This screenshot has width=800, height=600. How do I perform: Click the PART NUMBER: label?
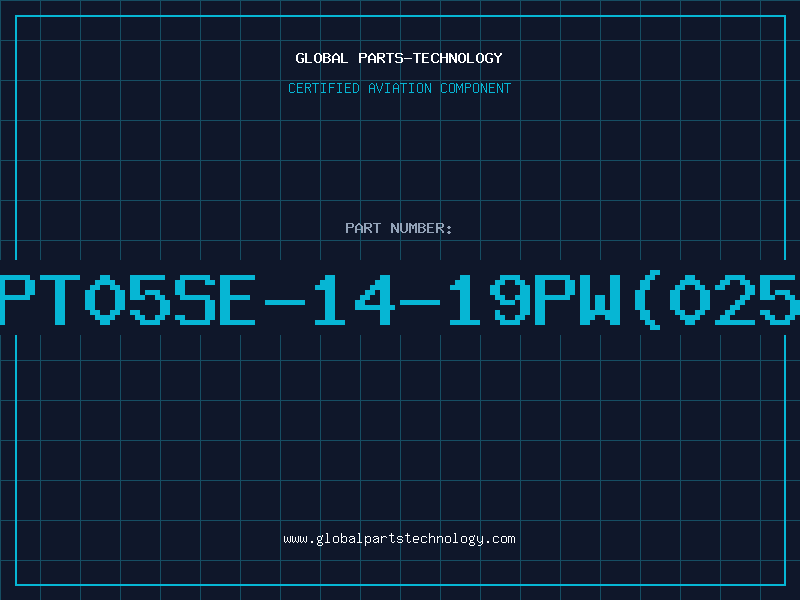click(x=399, y=228)
